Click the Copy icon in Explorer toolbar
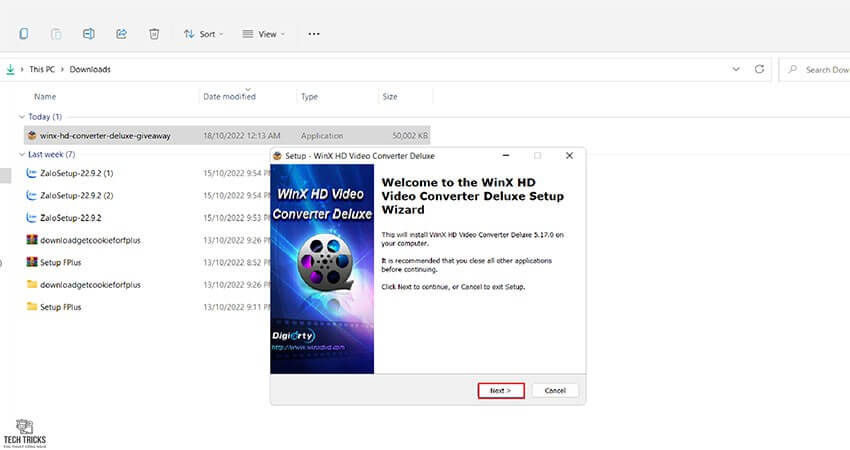The height and width of the screenshot is (450, 850). click(x=24, y=34)
